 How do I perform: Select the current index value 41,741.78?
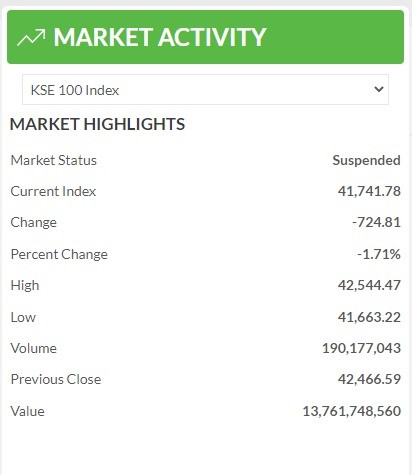click(369, 191)
